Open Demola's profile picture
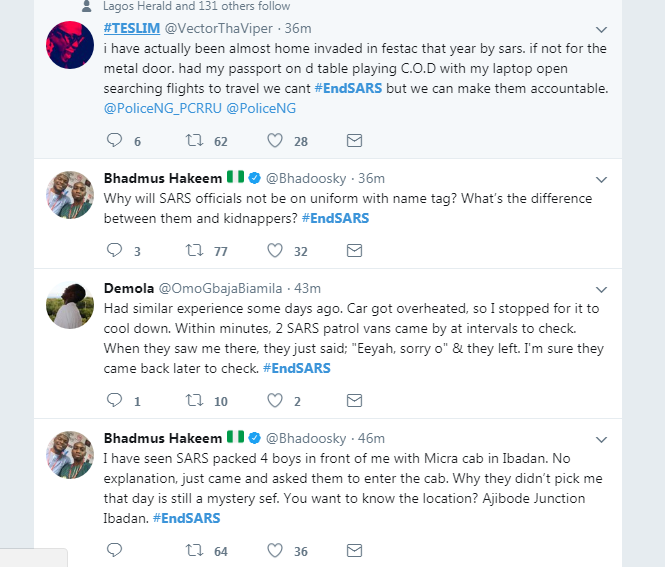This screenshot has width=665, height=567. point(70,303)
